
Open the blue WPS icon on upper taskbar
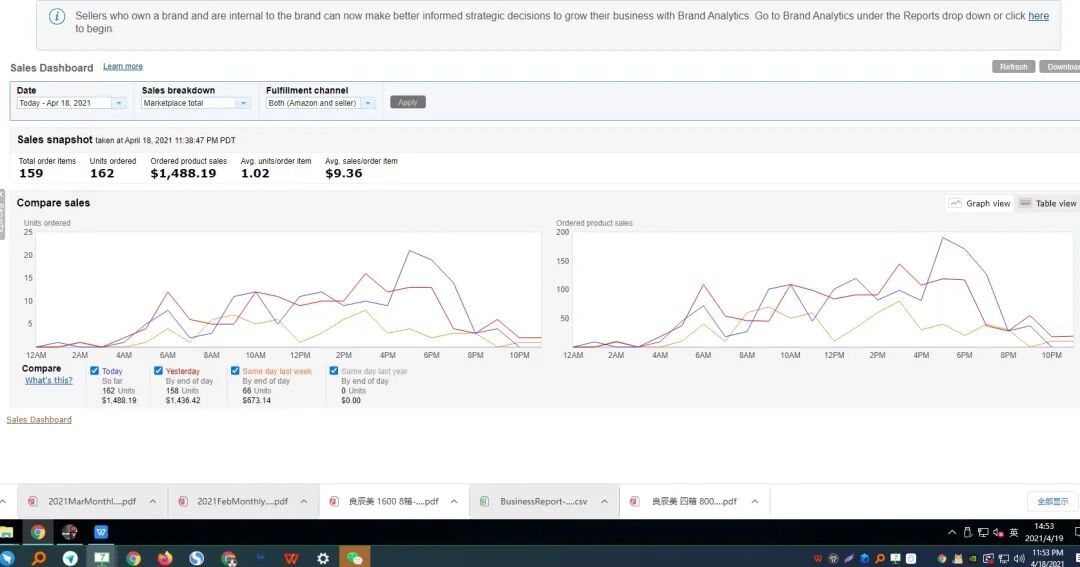tap(101, 532)
